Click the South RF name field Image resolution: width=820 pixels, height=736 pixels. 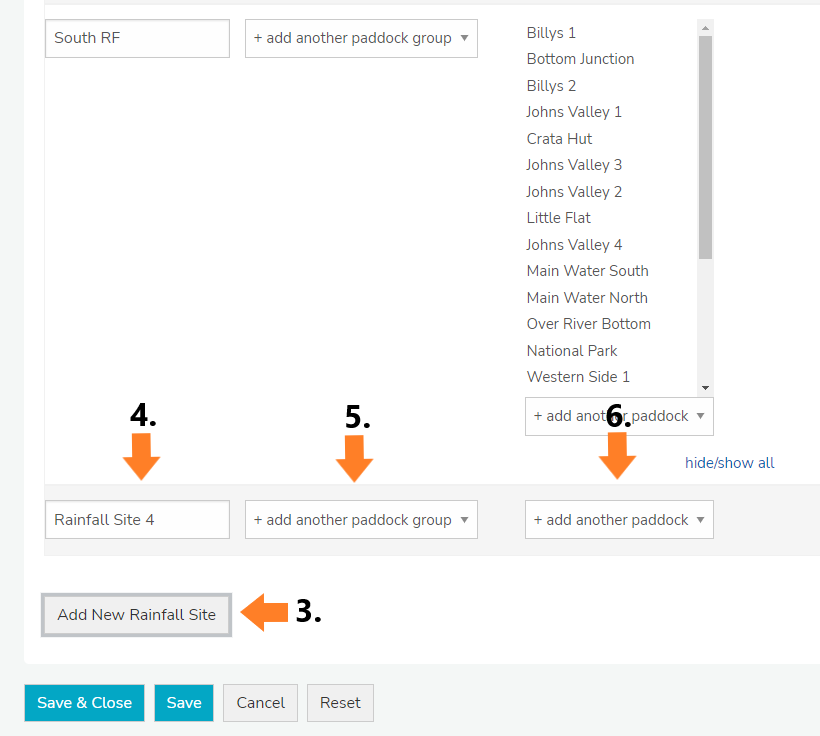[x=137, y=38]
